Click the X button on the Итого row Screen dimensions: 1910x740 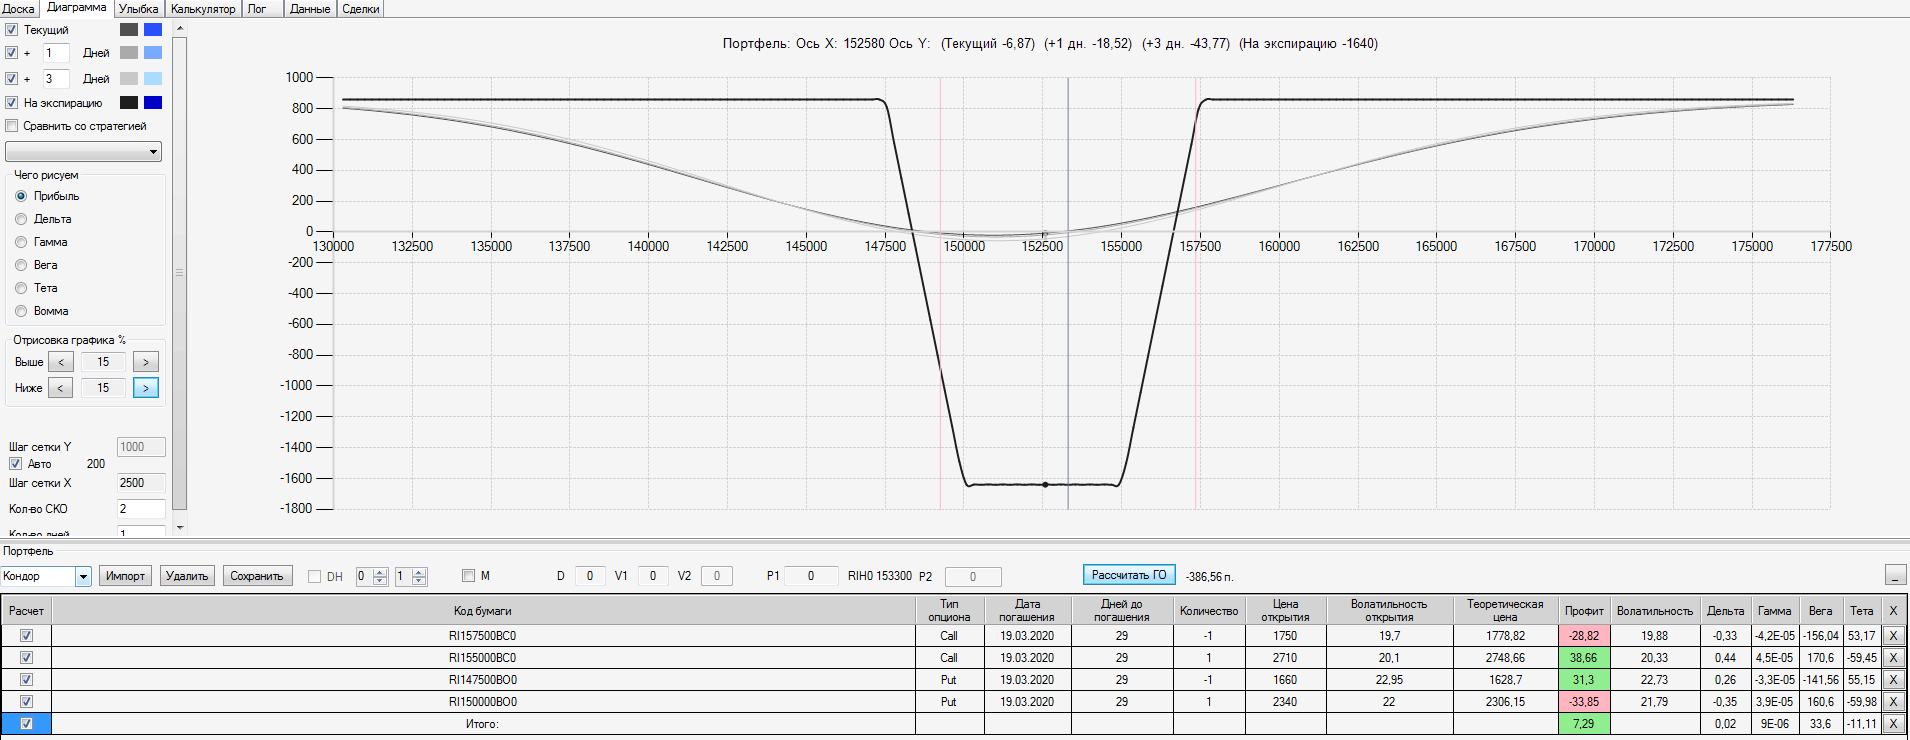(x=1893, y=724)
